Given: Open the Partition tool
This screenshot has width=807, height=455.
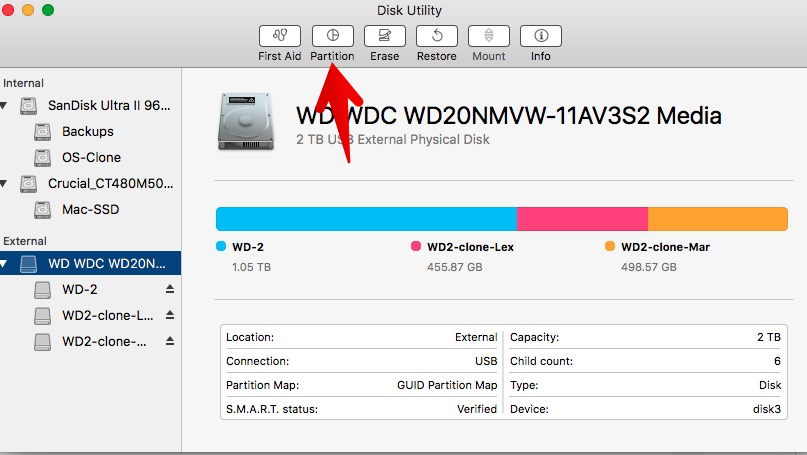Looking at the screenshot, I should [332, 36].
